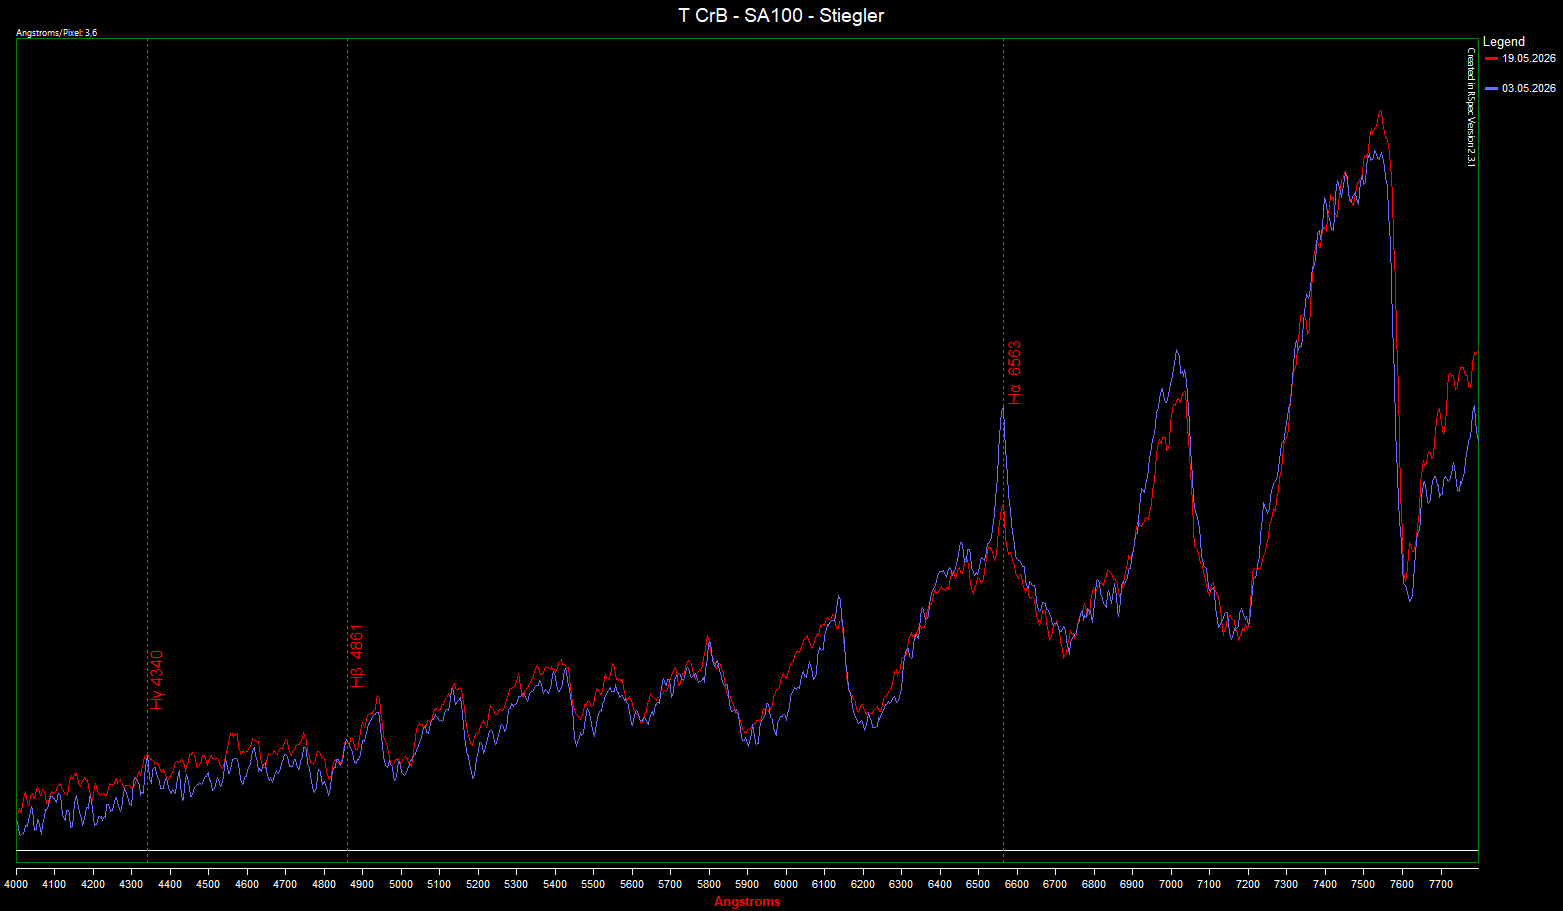This screenshot has width=1563, height=911.
Task: Click the Legend heading
Action: click(1504, 42)
